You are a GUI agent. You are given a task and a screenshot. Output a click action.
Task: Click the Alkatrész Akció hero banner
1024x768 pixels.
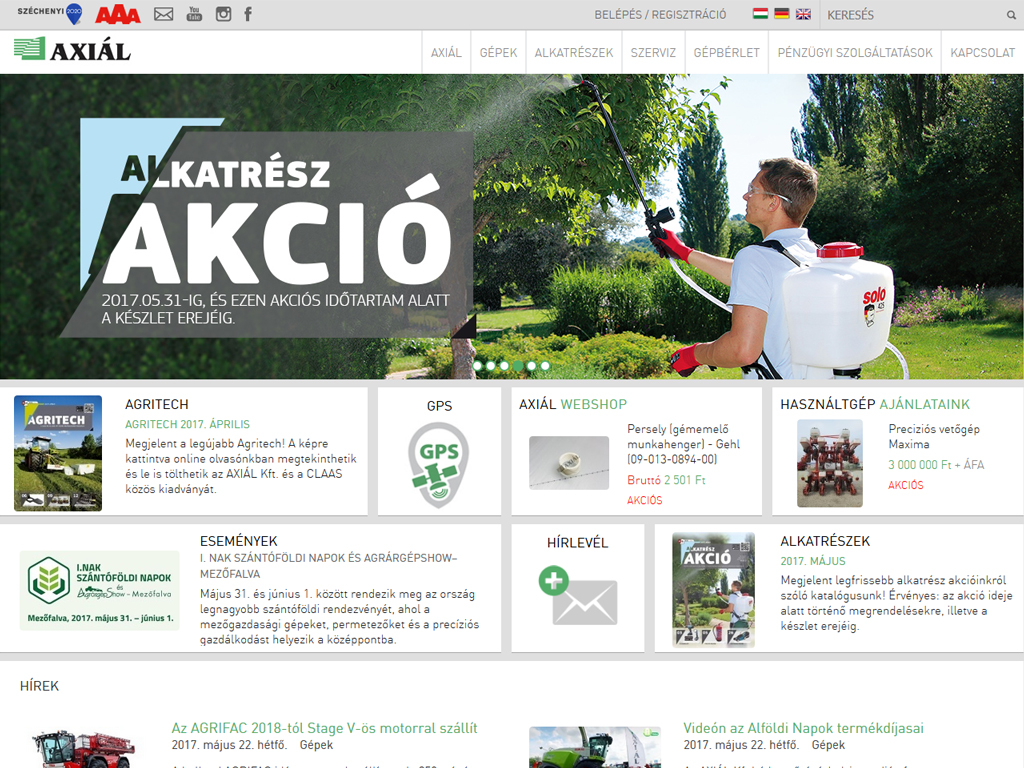click(512, 227)
